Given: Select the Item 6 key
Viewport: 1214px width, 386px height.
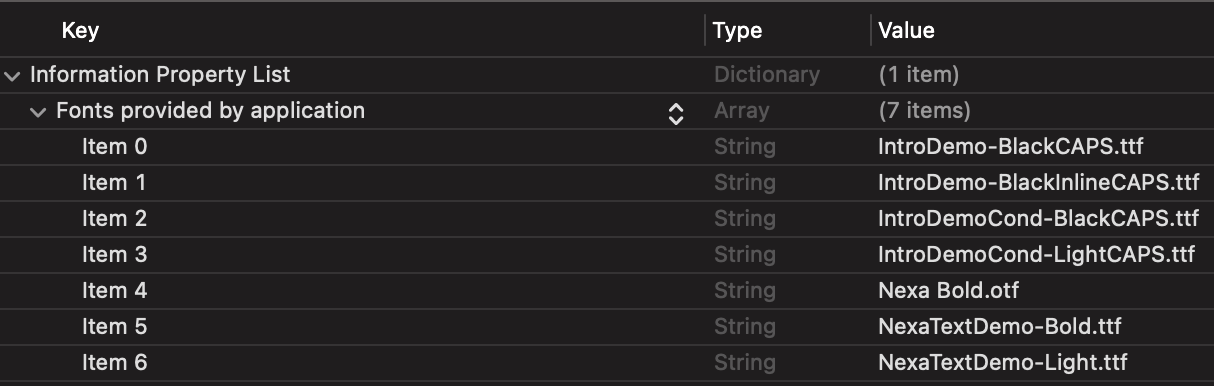Looking at the screenshot, I should 114,363.
